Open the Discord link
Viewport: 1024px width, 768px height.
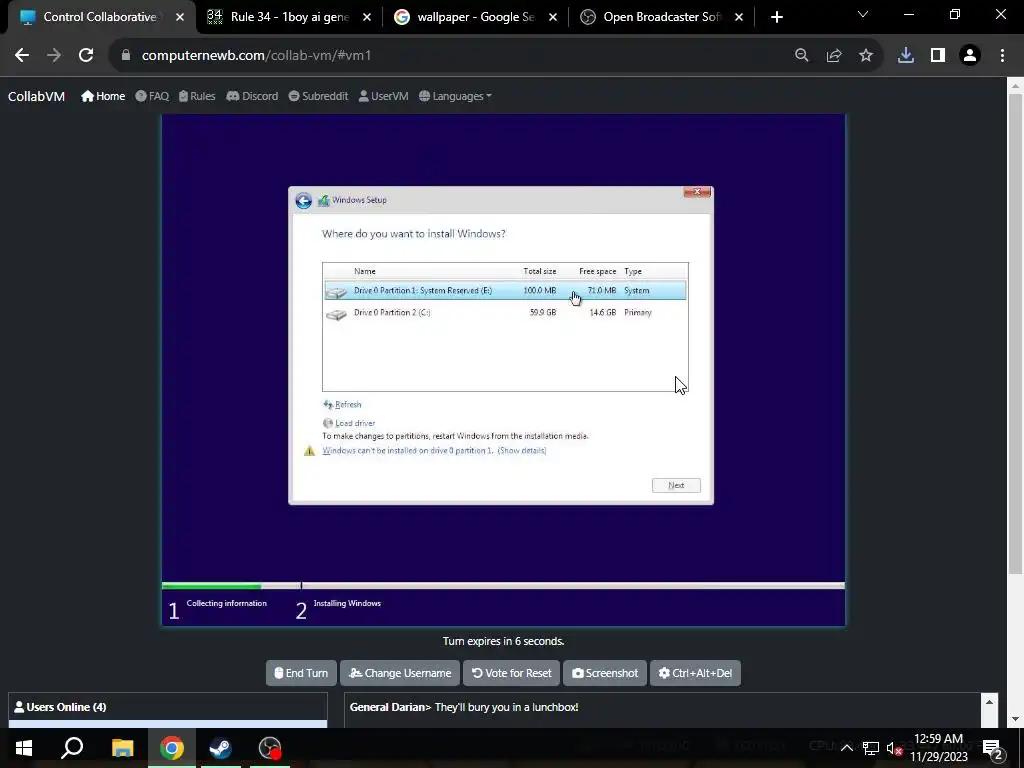(252, 96)
